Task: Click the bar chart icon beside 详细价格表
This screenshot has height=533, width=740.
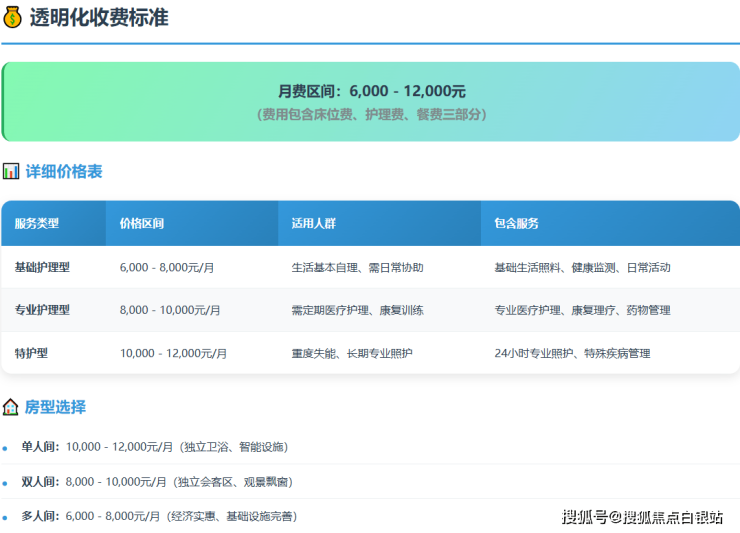Action: [x=11, y=171]
